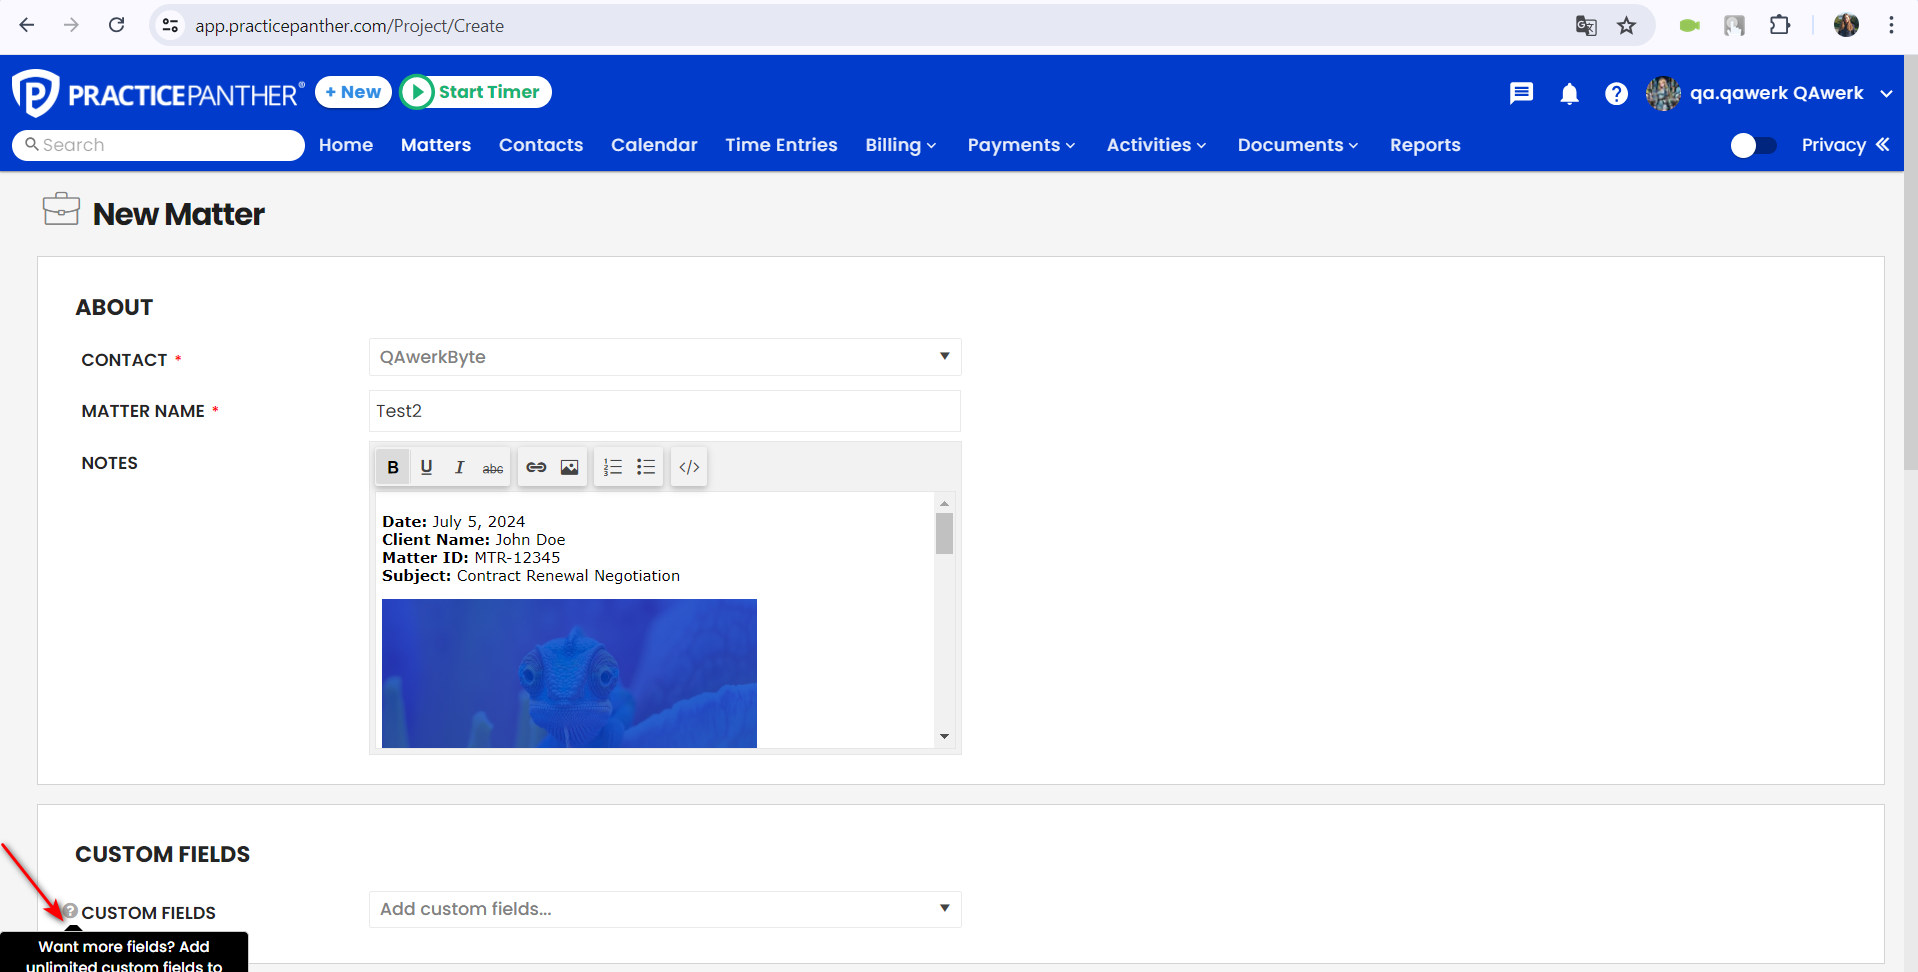Go to the Home tab
Screen dimensions: 1918x972
point(346,145)
